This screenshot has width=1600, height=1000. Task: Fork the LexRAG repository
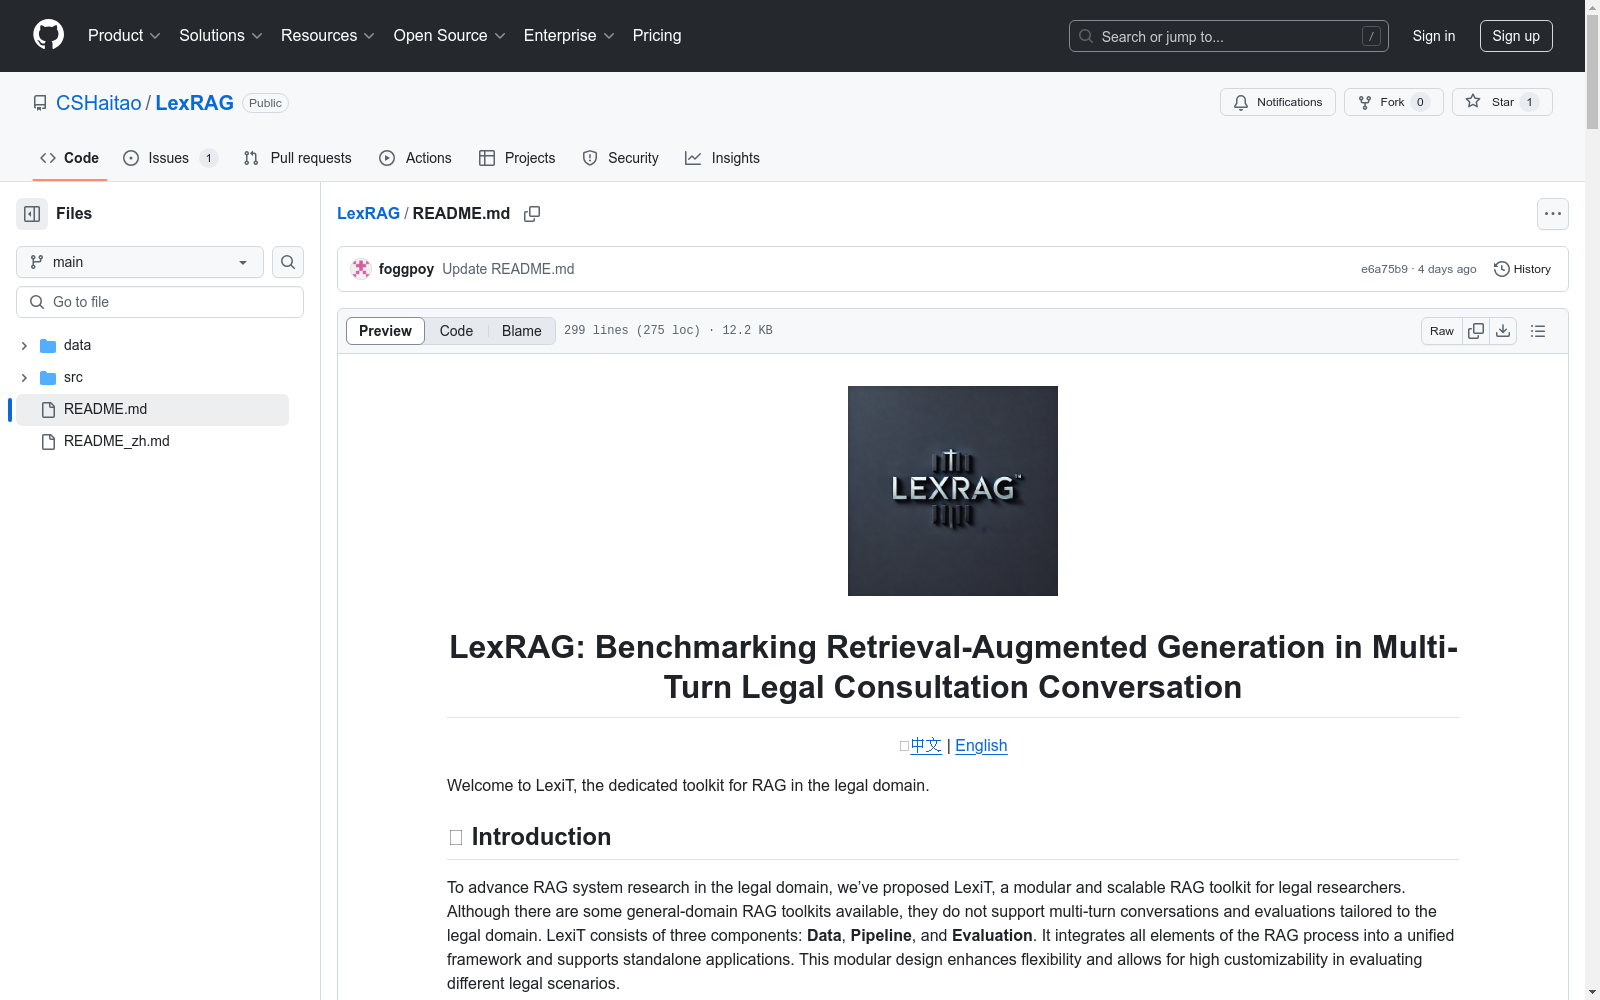click(x=1393, y=102)
